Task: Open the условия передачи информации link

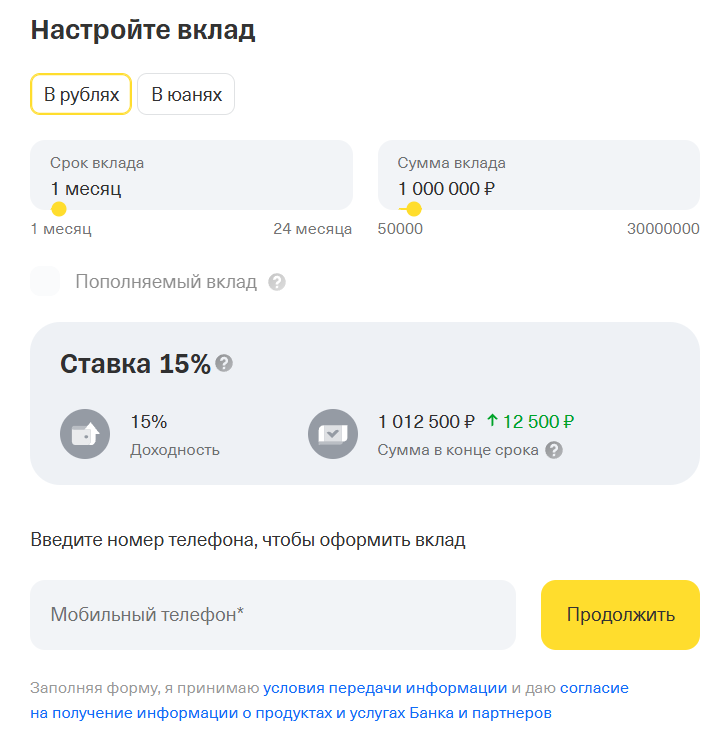Action: 385,688
